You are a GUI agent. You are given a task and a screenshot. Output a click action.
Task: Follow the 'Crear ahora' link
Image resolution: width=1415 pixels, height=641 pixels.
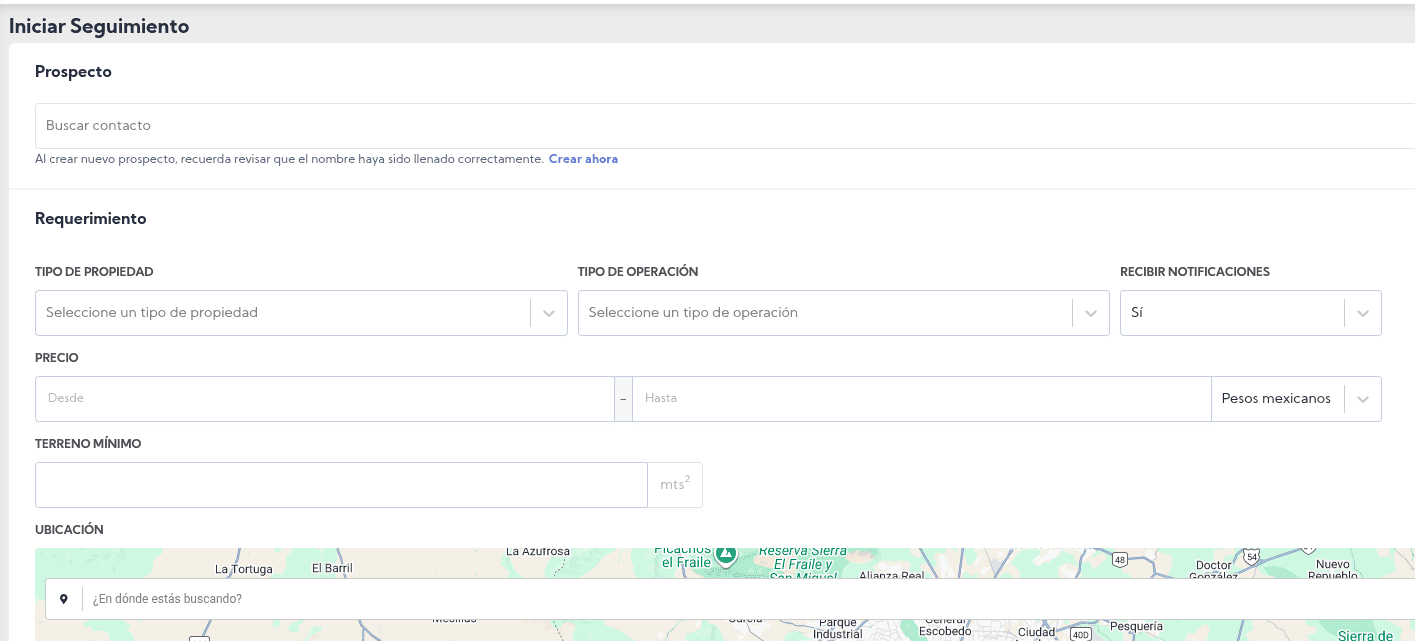(583, 159)
